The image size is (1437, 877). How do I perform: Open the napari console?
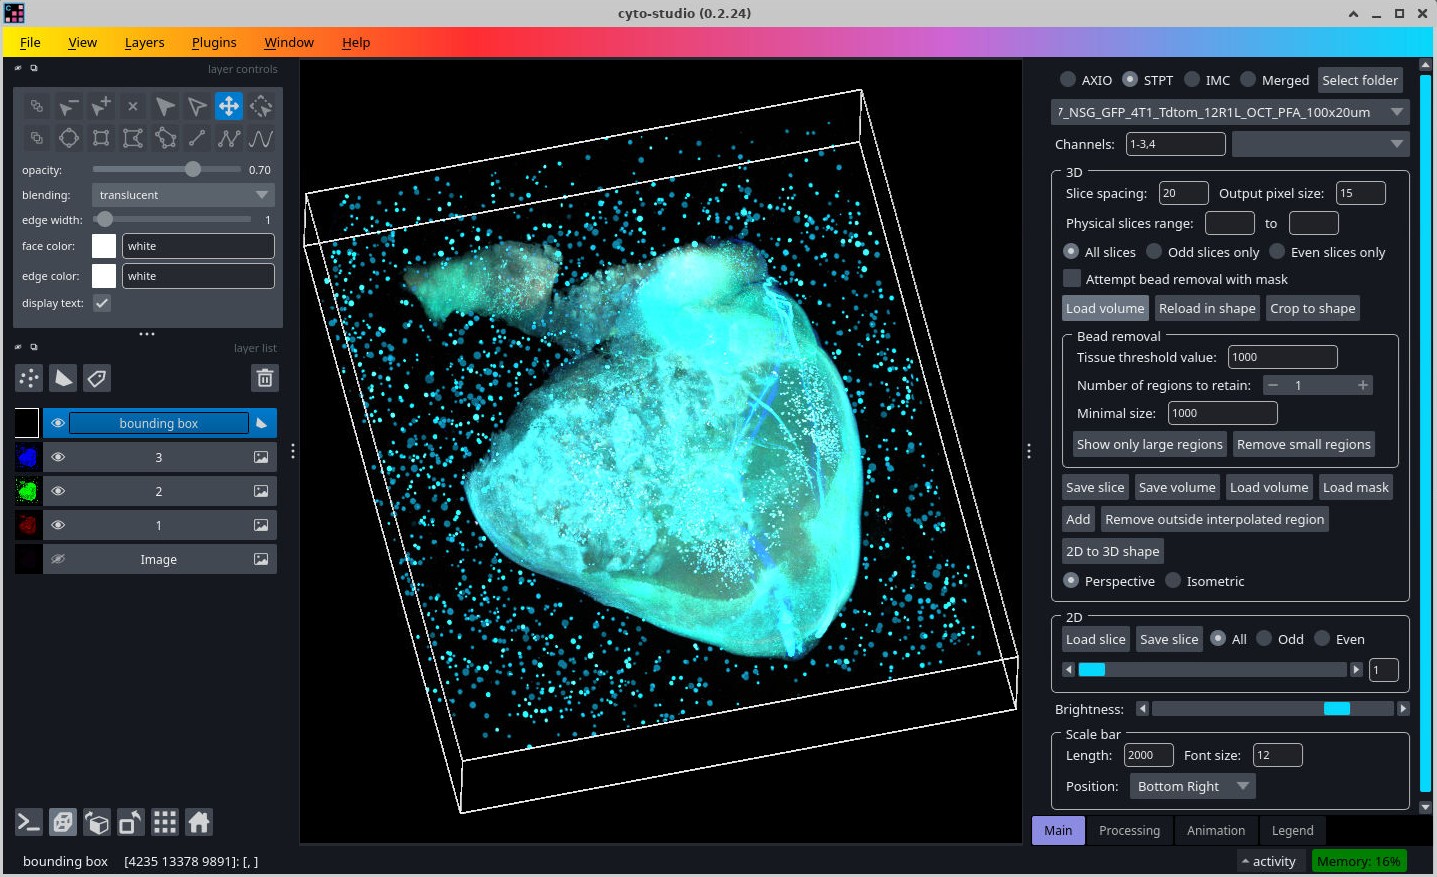(29, 823)
